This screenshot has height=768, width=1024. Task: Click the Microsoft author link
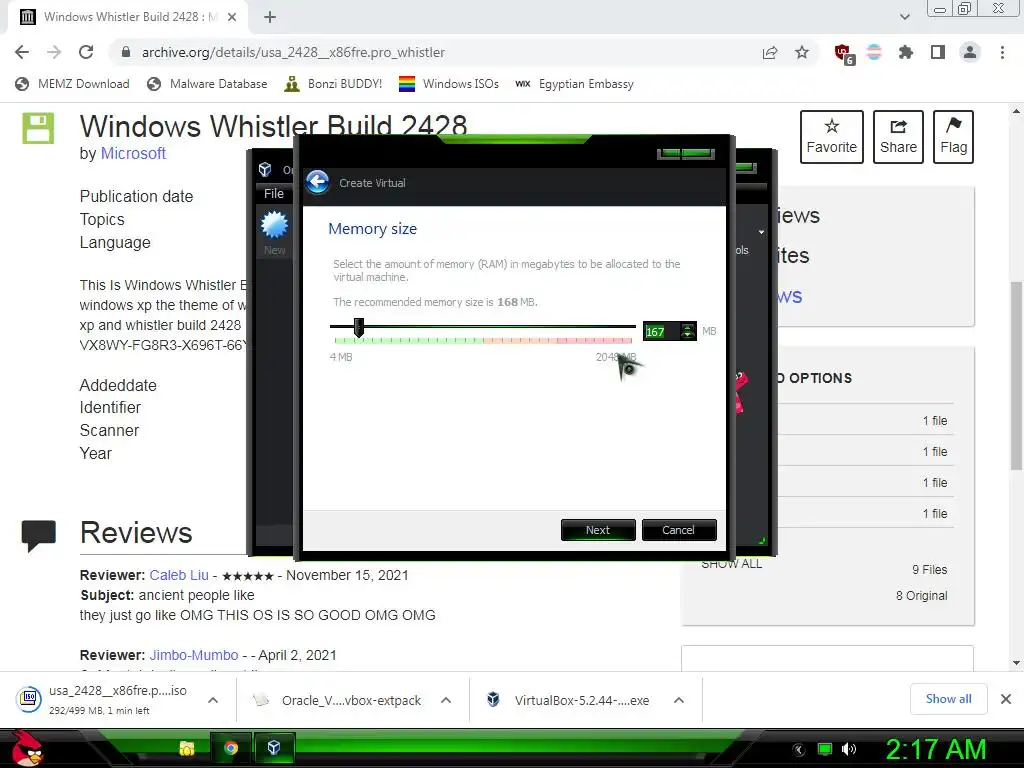[x=133, y=153]
